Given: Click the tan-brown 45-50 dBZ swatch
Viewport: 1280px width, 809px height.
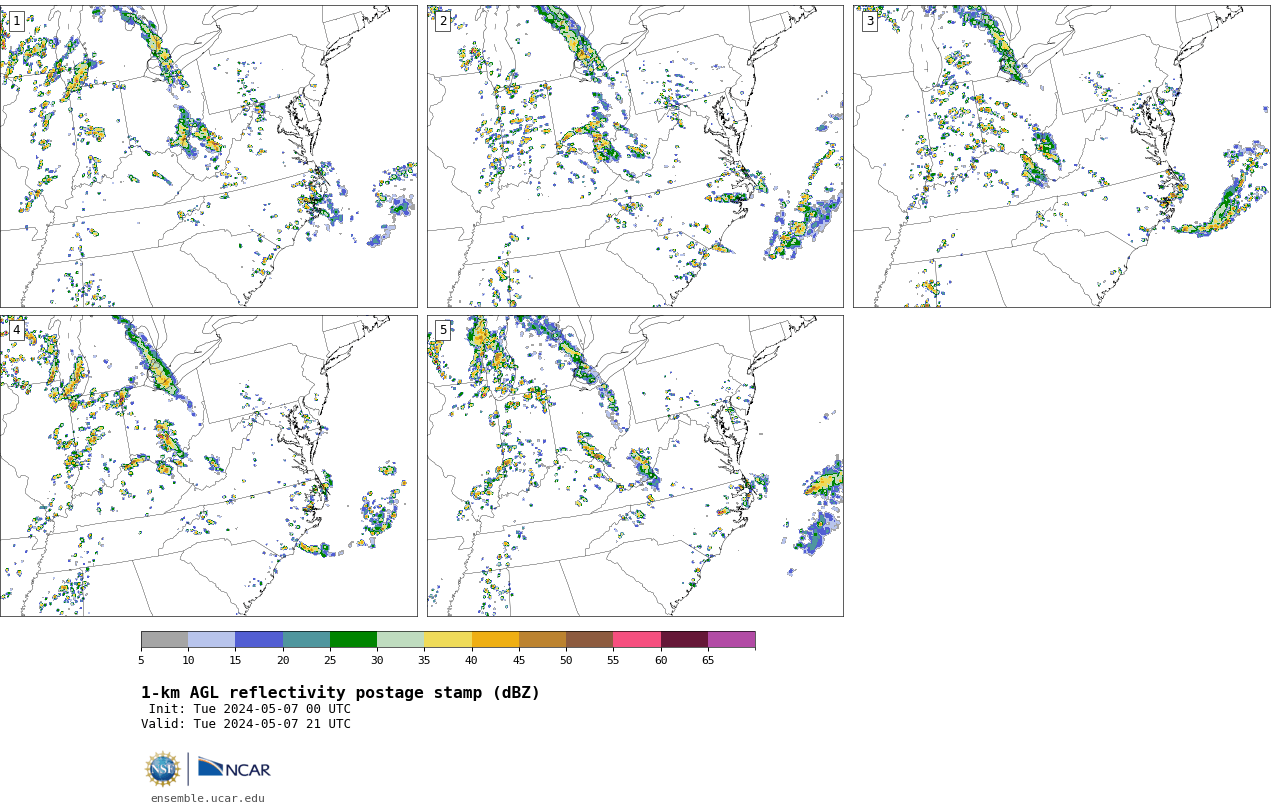Looking at the screenshot, I should point(542,640).
